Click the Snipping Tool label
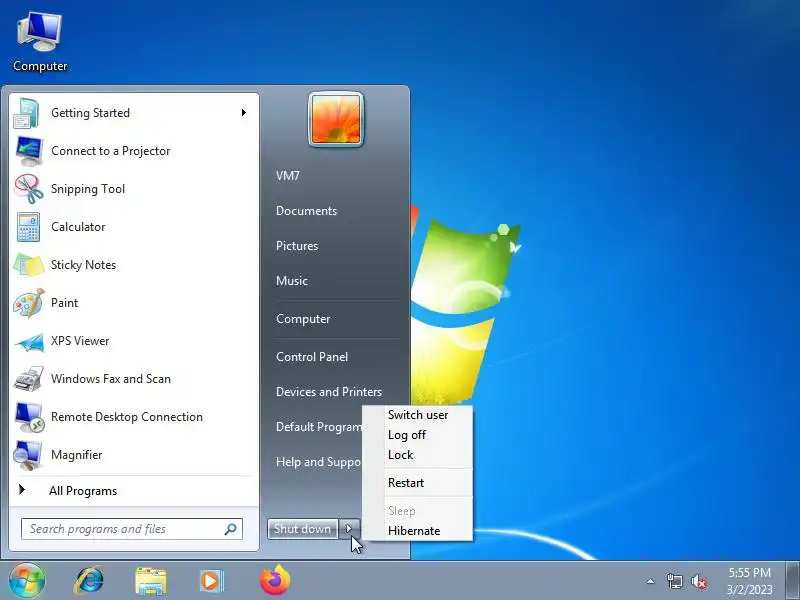This screenshot has height=600, width=800. (x=88, y=189)
